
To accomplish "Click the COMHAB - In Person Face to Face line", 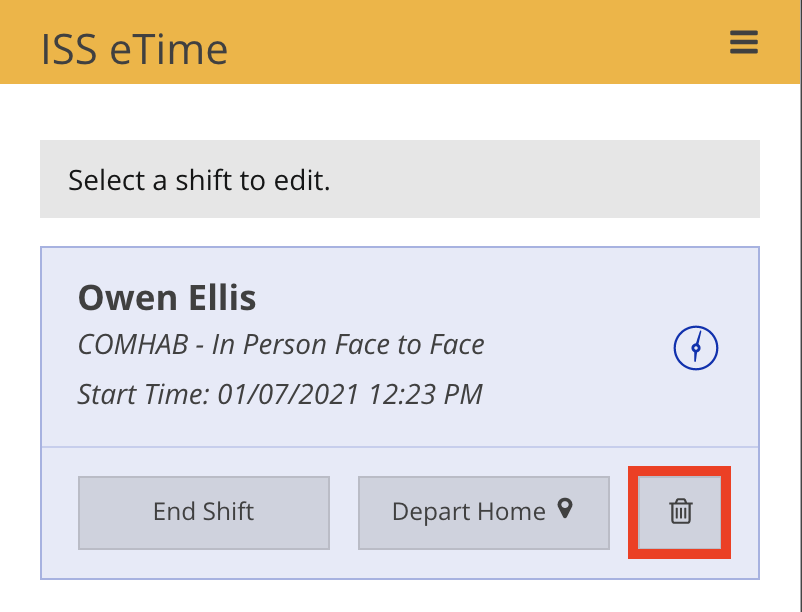I will tap(281, 345).
